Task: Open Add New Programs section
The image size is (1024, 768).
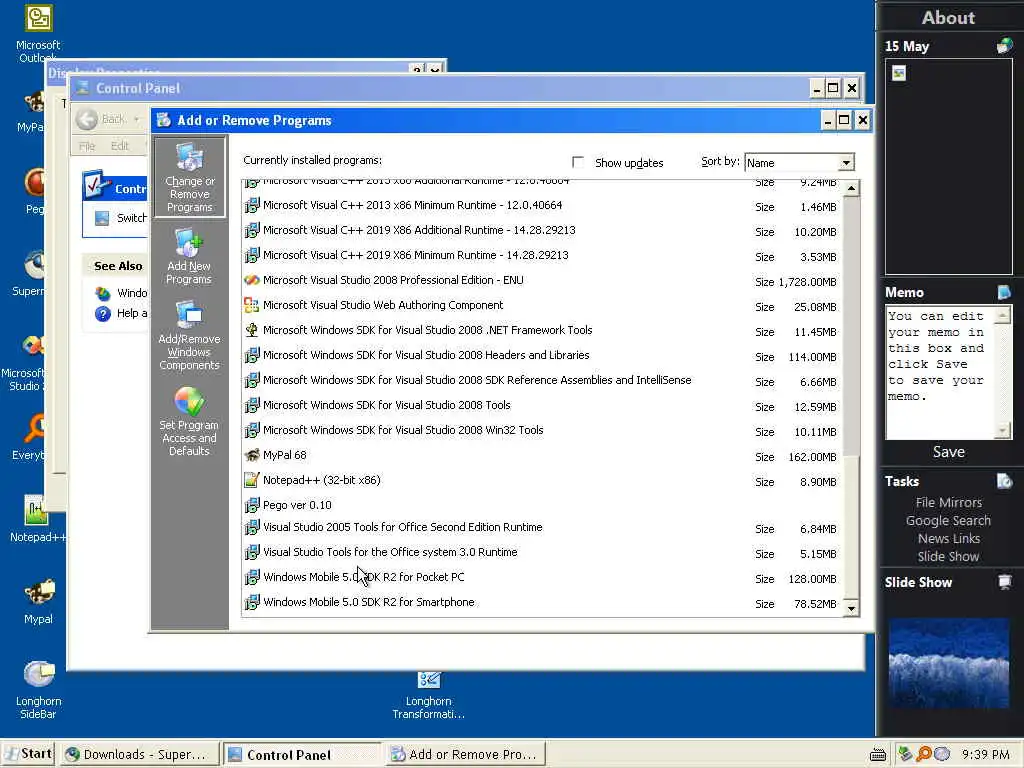Action: pos(189,257)
